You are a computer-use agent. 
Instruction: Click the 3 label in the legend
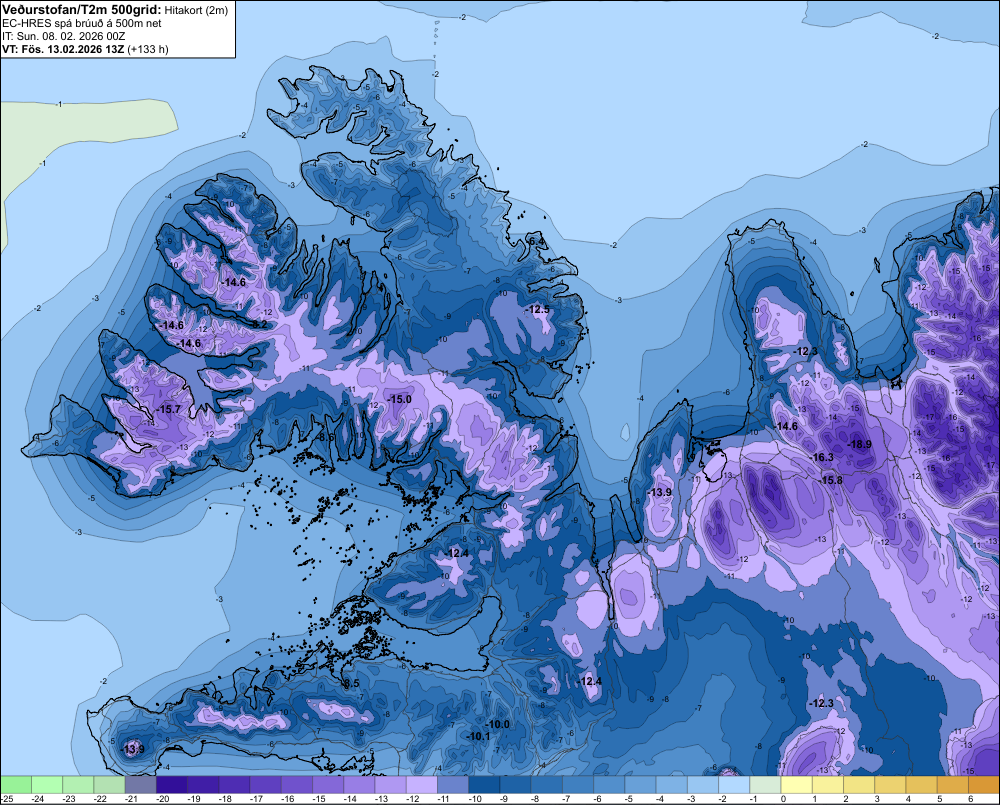(x=877, y=799)
